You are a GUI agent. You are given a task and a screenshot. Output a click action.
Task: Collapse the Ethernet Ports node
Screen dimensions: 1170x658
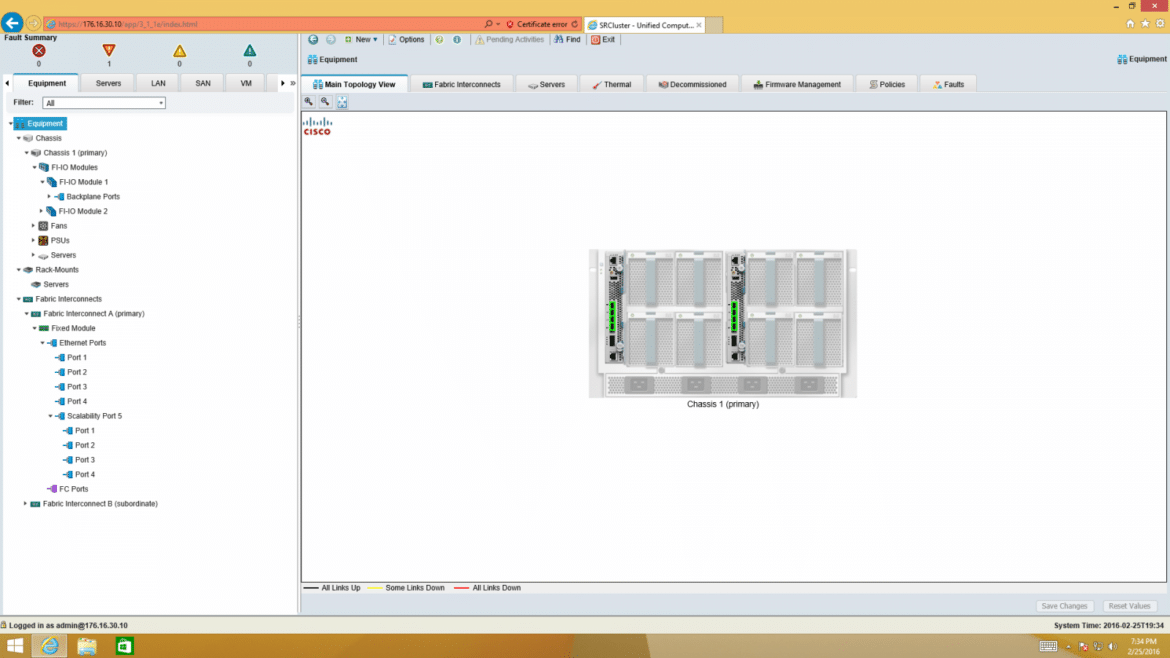[x=43, y=343]
